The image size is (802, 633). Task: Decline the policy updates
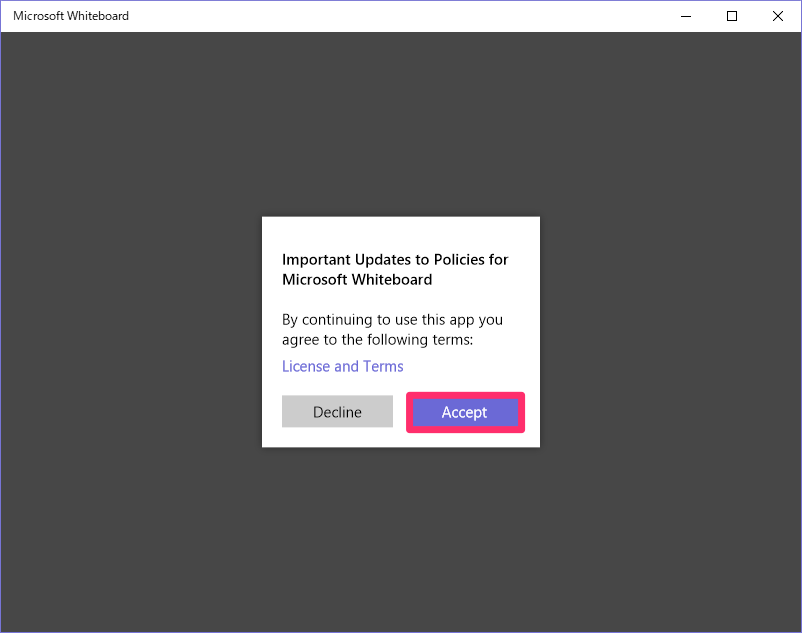pyautogui.click(x=337, y=412)
